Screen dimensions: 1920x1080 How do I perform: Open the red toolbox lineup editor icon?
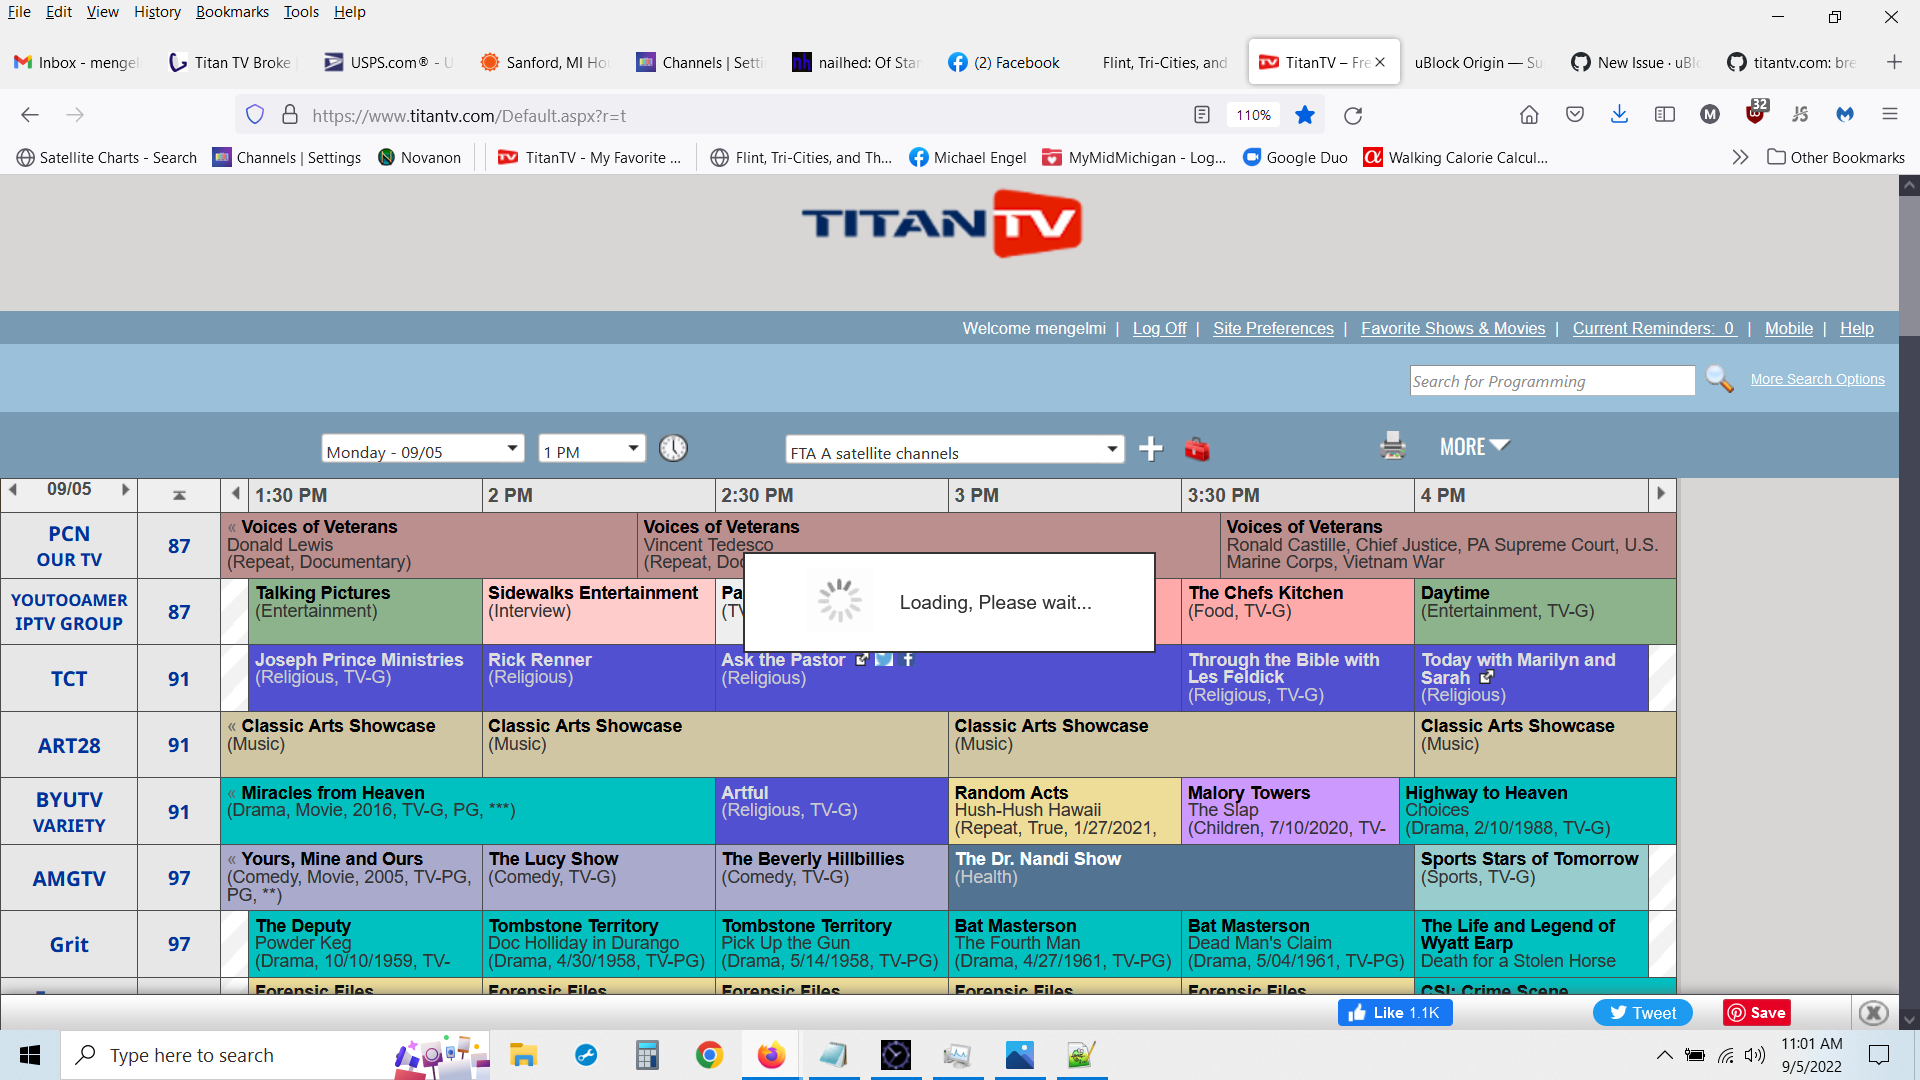[1197, 449]
